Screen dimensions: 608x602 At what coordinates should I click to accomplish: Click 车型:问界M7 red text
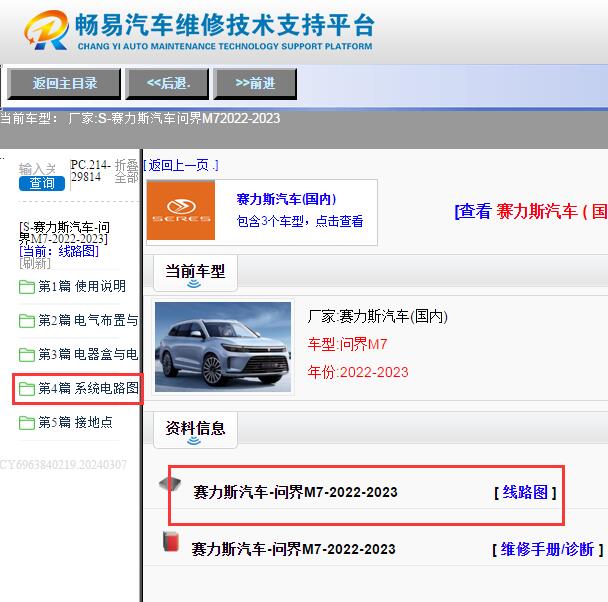click(x=347, y=344)
